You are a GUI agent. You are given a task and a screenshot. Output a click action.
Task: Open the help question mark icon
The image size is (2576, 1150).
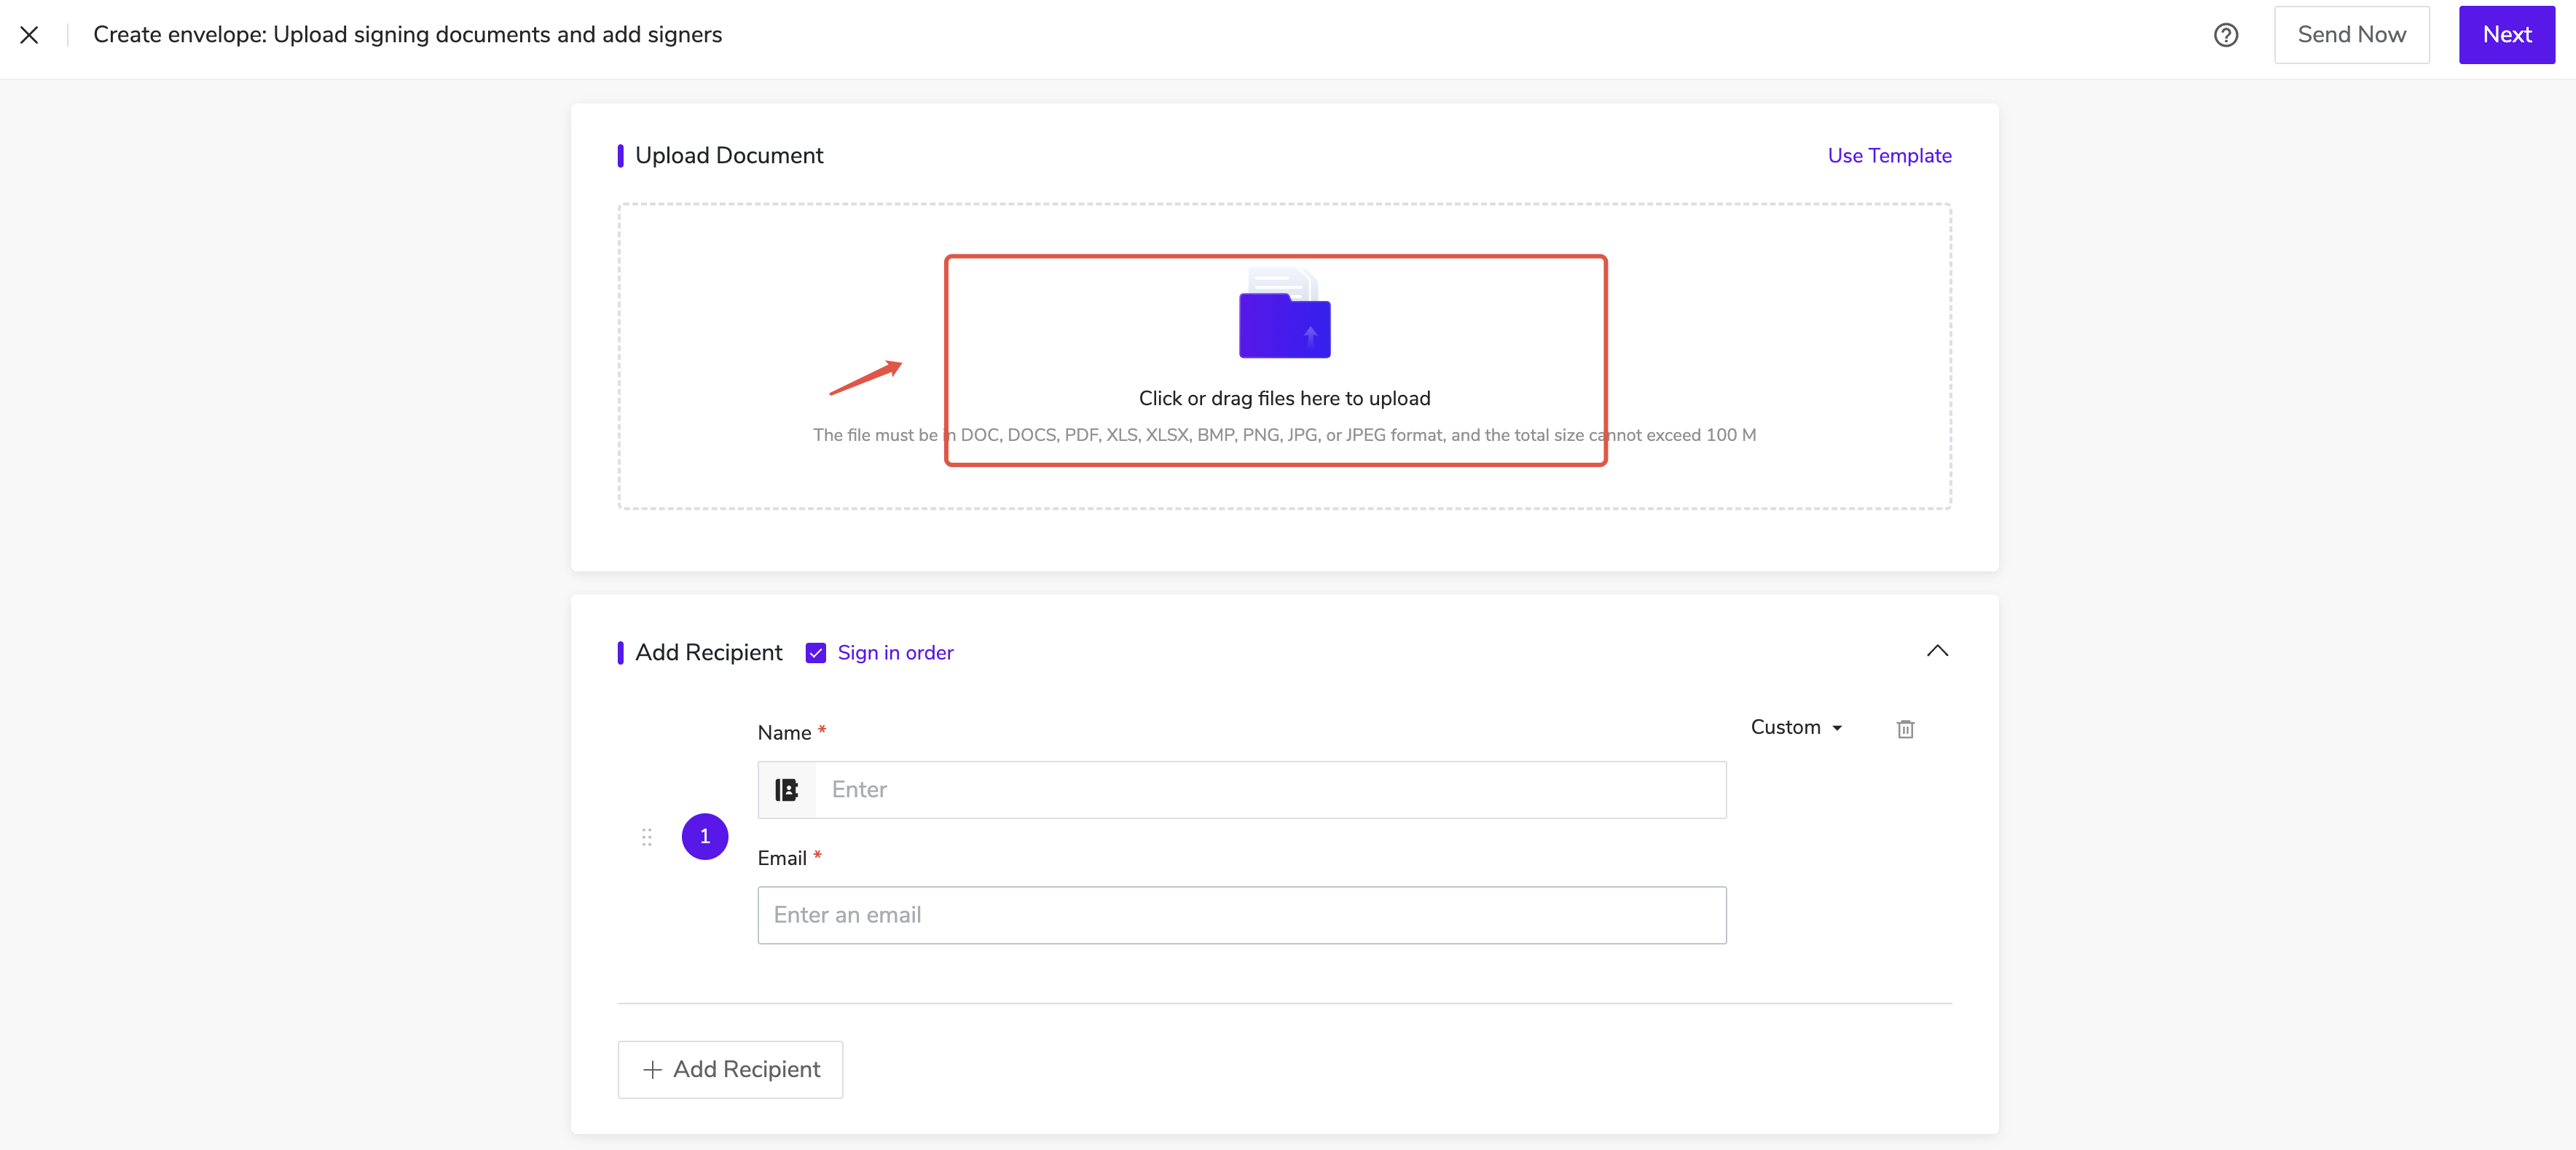tap(2225, 35)
